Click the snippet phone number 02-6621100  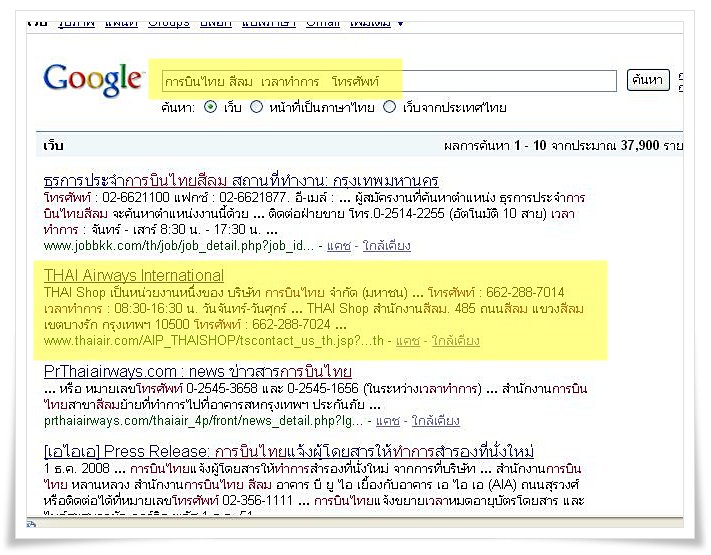(136, 197)
